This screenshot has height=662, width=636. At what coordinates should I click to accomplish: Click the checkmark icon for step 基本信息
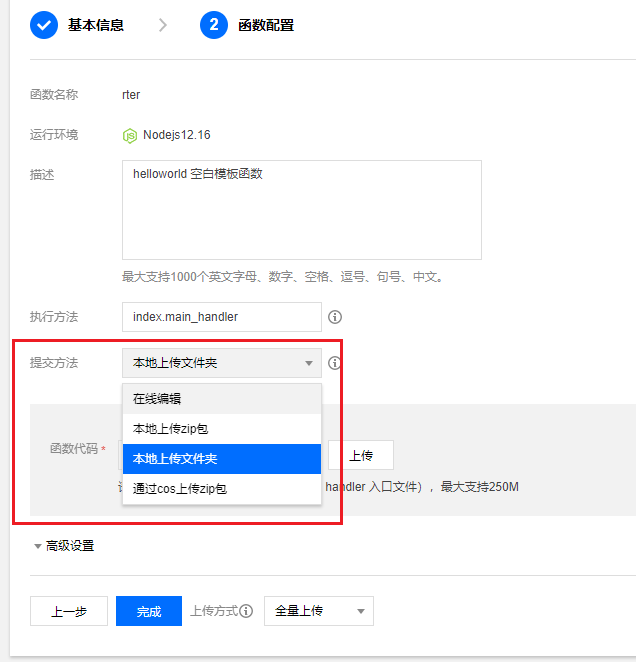pos(44,25)
